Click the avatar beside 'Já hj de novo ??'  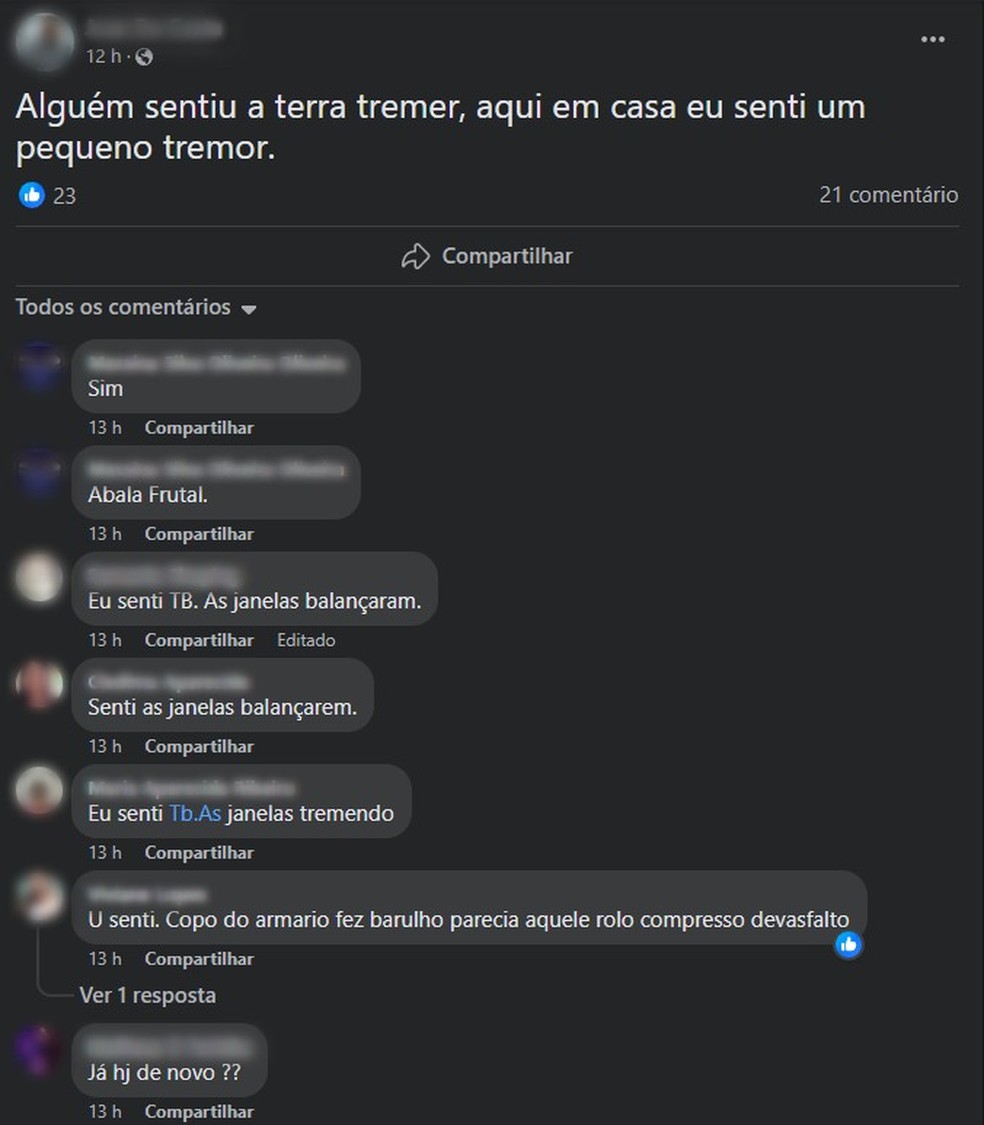[x=39, y=1049]
